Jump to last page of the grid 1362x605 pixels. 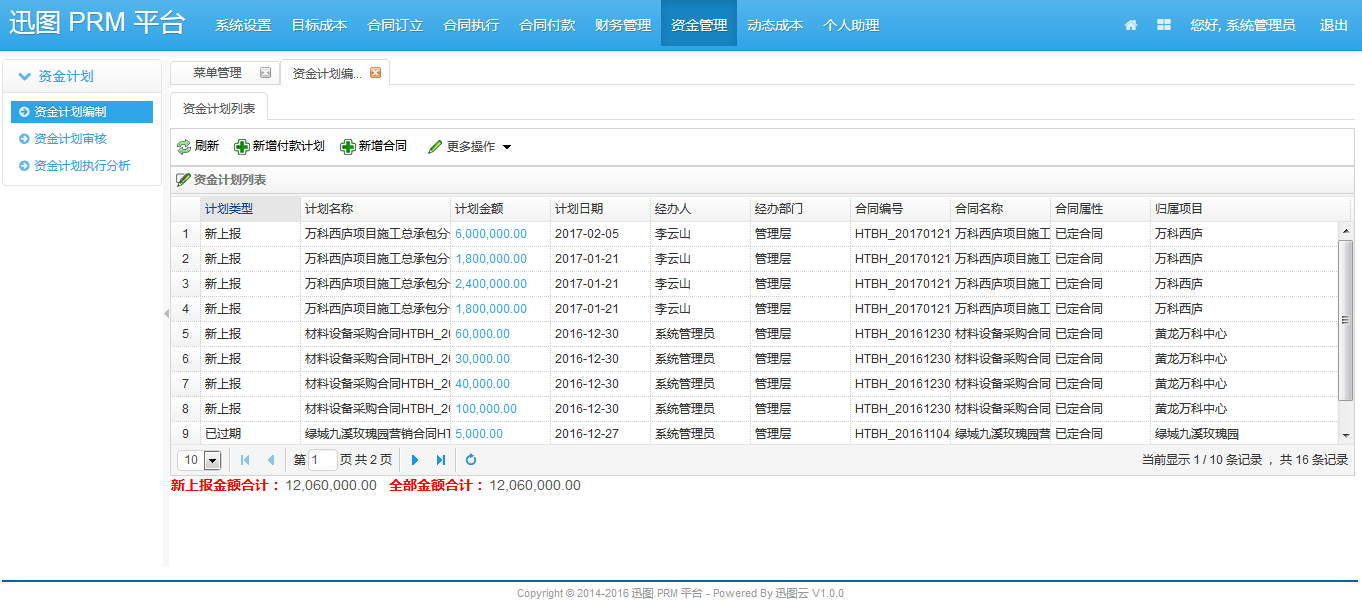tap(441, 460)
